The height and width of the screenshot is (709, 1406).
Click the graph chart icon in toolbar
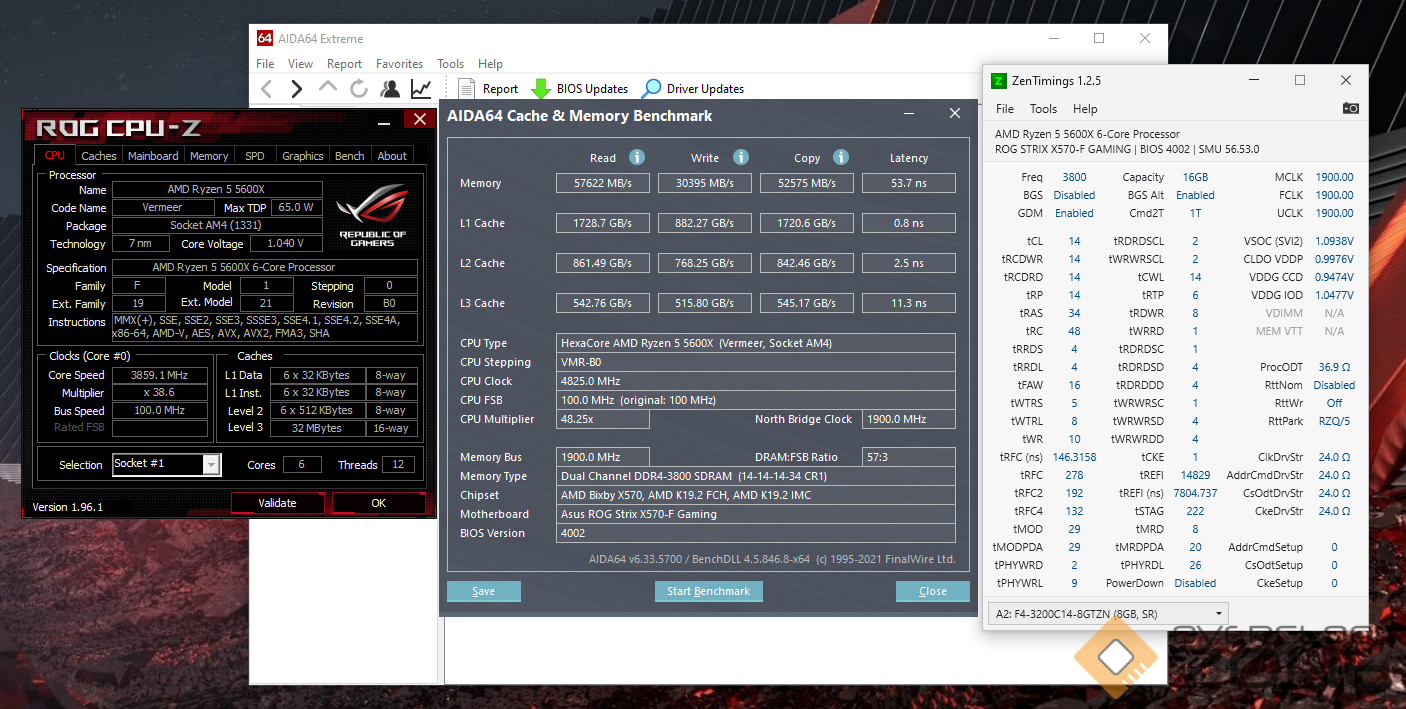click(421, 89)
